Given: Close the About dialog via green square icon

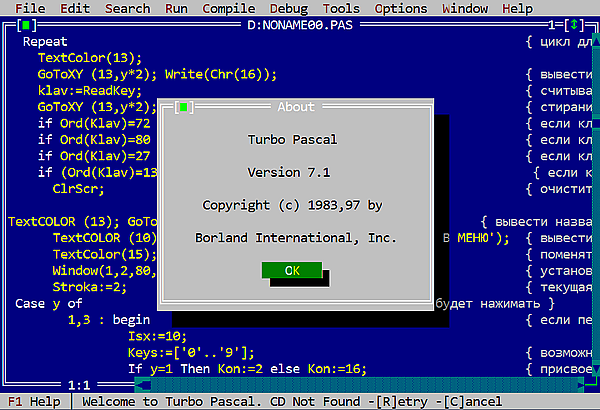Looking at the screenshot, I should tap(184, 107).
